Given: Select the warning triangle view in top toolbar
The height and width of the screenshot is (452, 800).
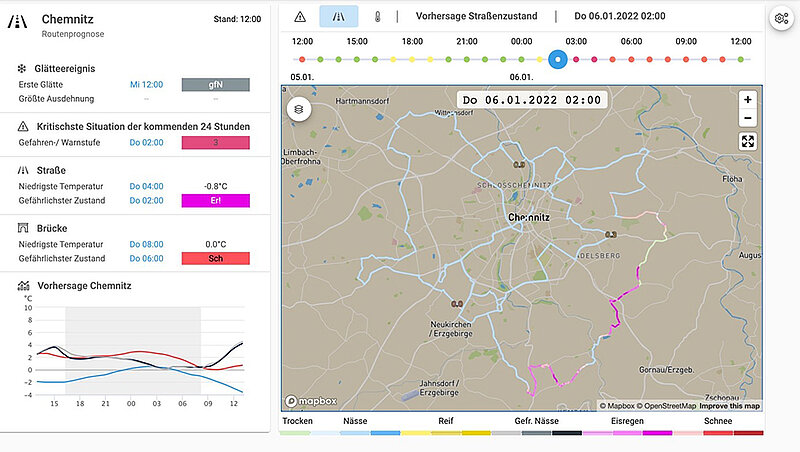Looking at the screenshot, I should [x=299, y=16].
